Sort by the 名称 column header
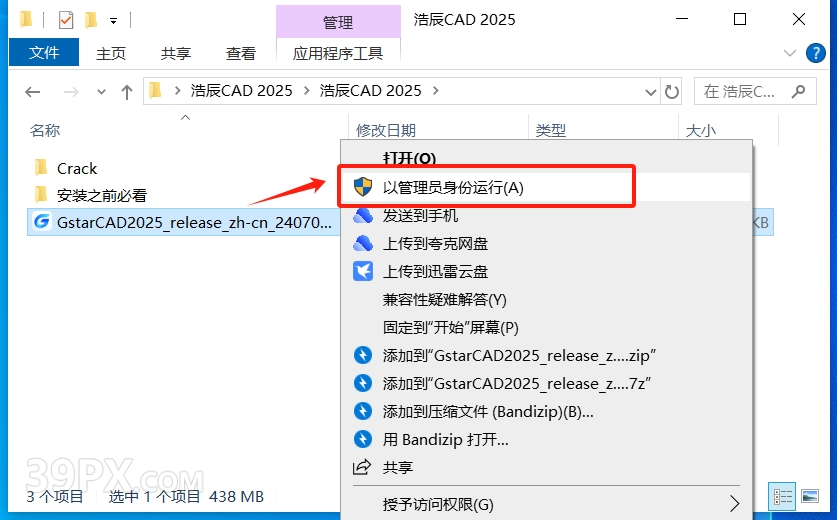 tap(45, 130)
